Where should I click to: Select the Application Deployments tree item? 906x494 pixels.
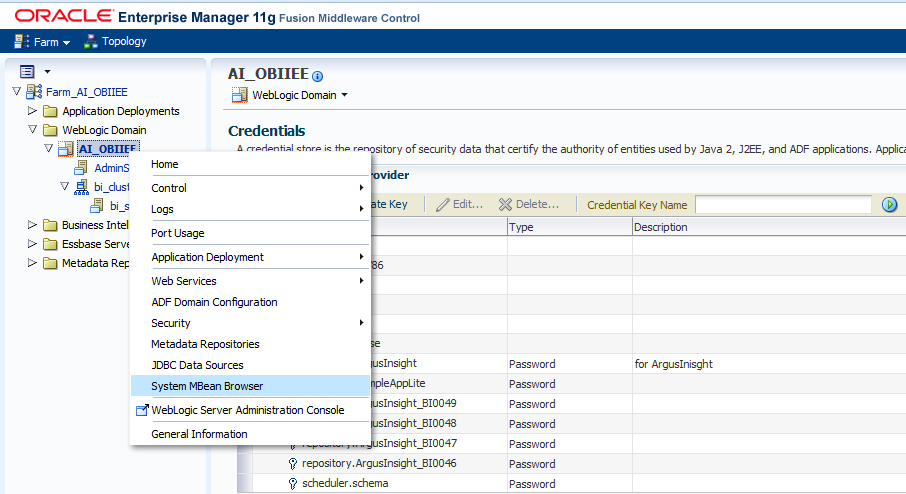tap(121, 111)
